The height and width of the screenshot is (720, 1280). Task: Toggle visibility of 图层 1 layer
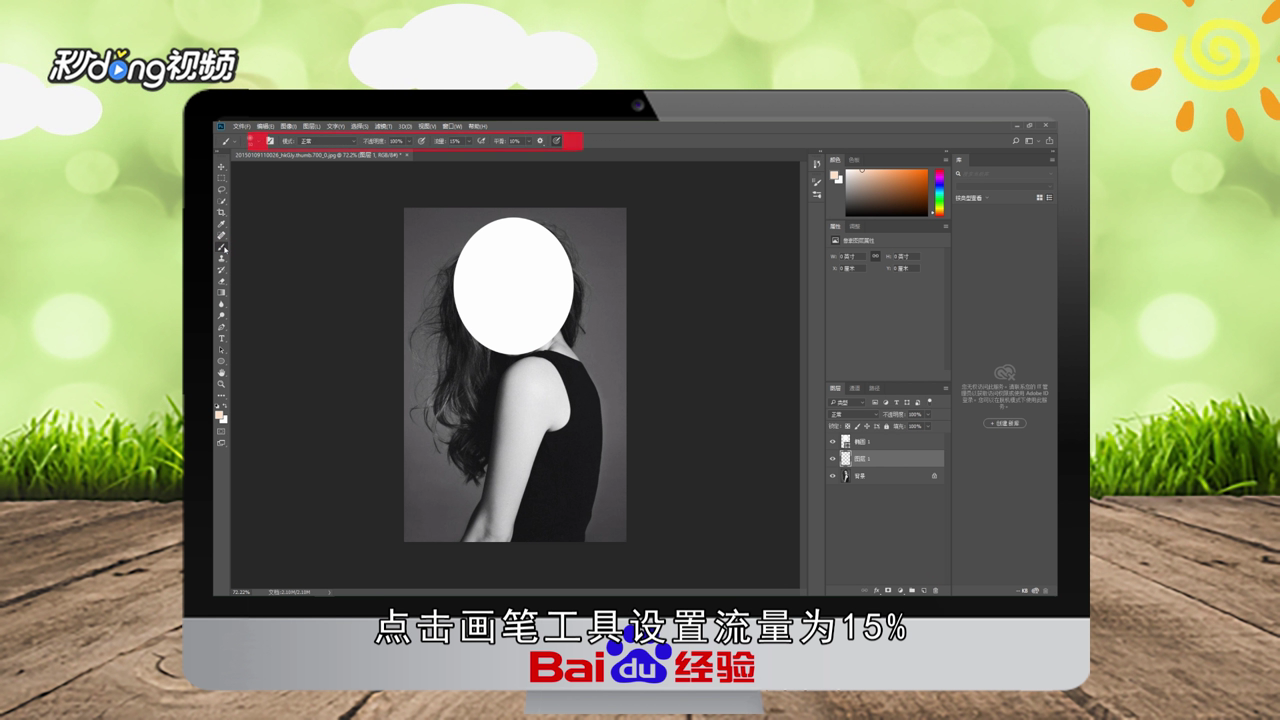pos(832,459)
